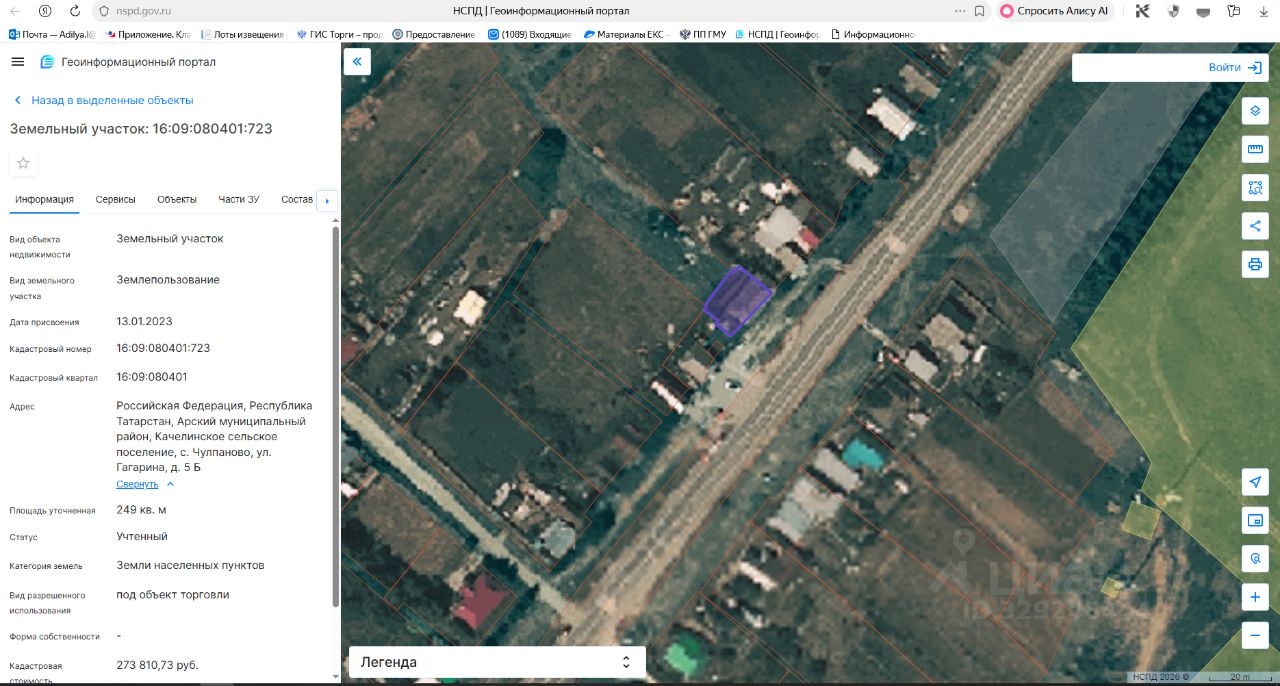Open the ГИС Торги bookmark
Screen dimensions: 1280x686
340,34
